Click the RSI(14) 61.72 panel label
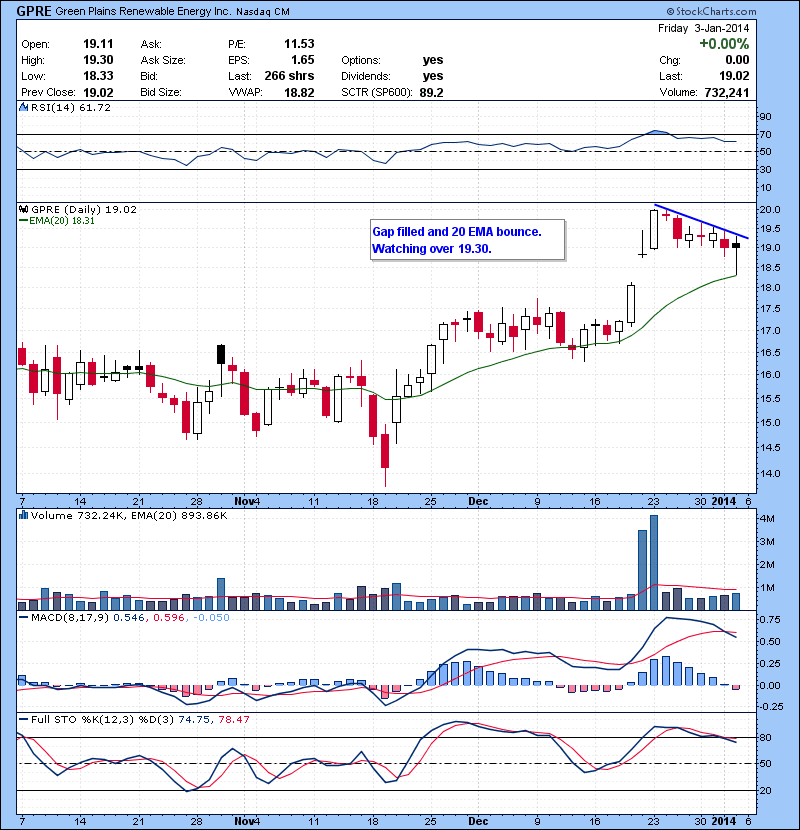 pos(71,107)
